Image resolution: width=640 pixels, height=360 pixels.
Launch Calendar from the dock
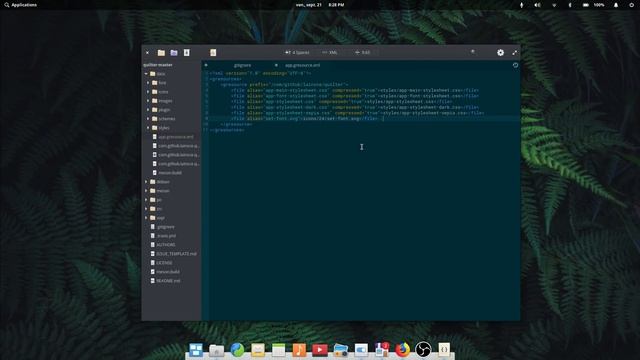tap(278, 350)
